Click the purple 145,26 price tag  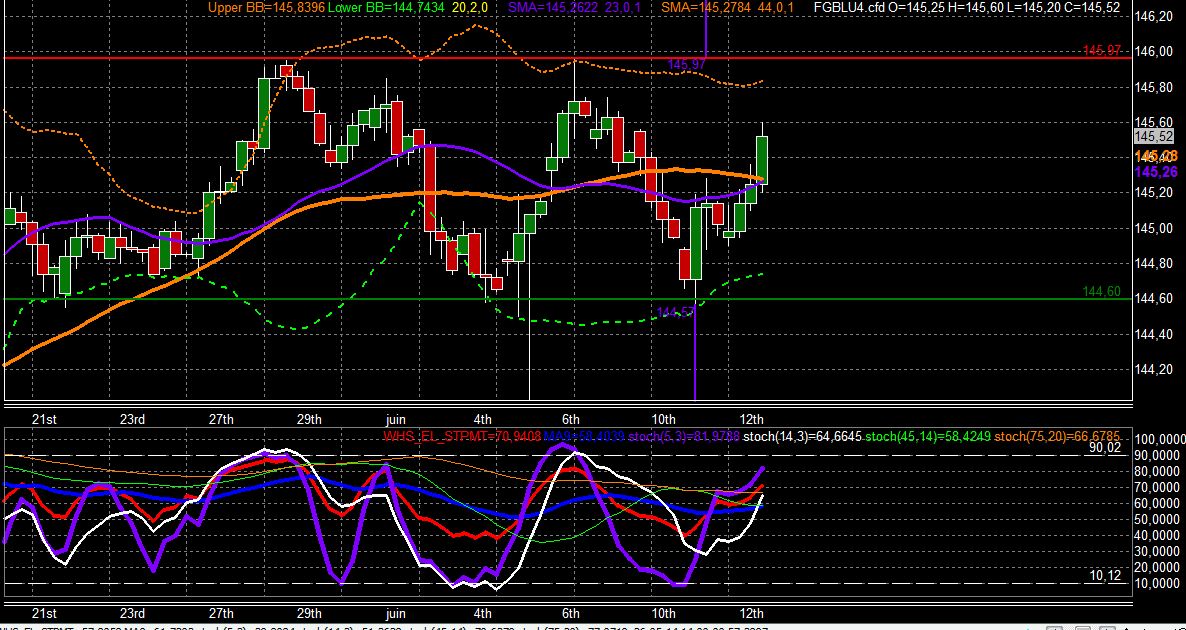[1156, 172]
